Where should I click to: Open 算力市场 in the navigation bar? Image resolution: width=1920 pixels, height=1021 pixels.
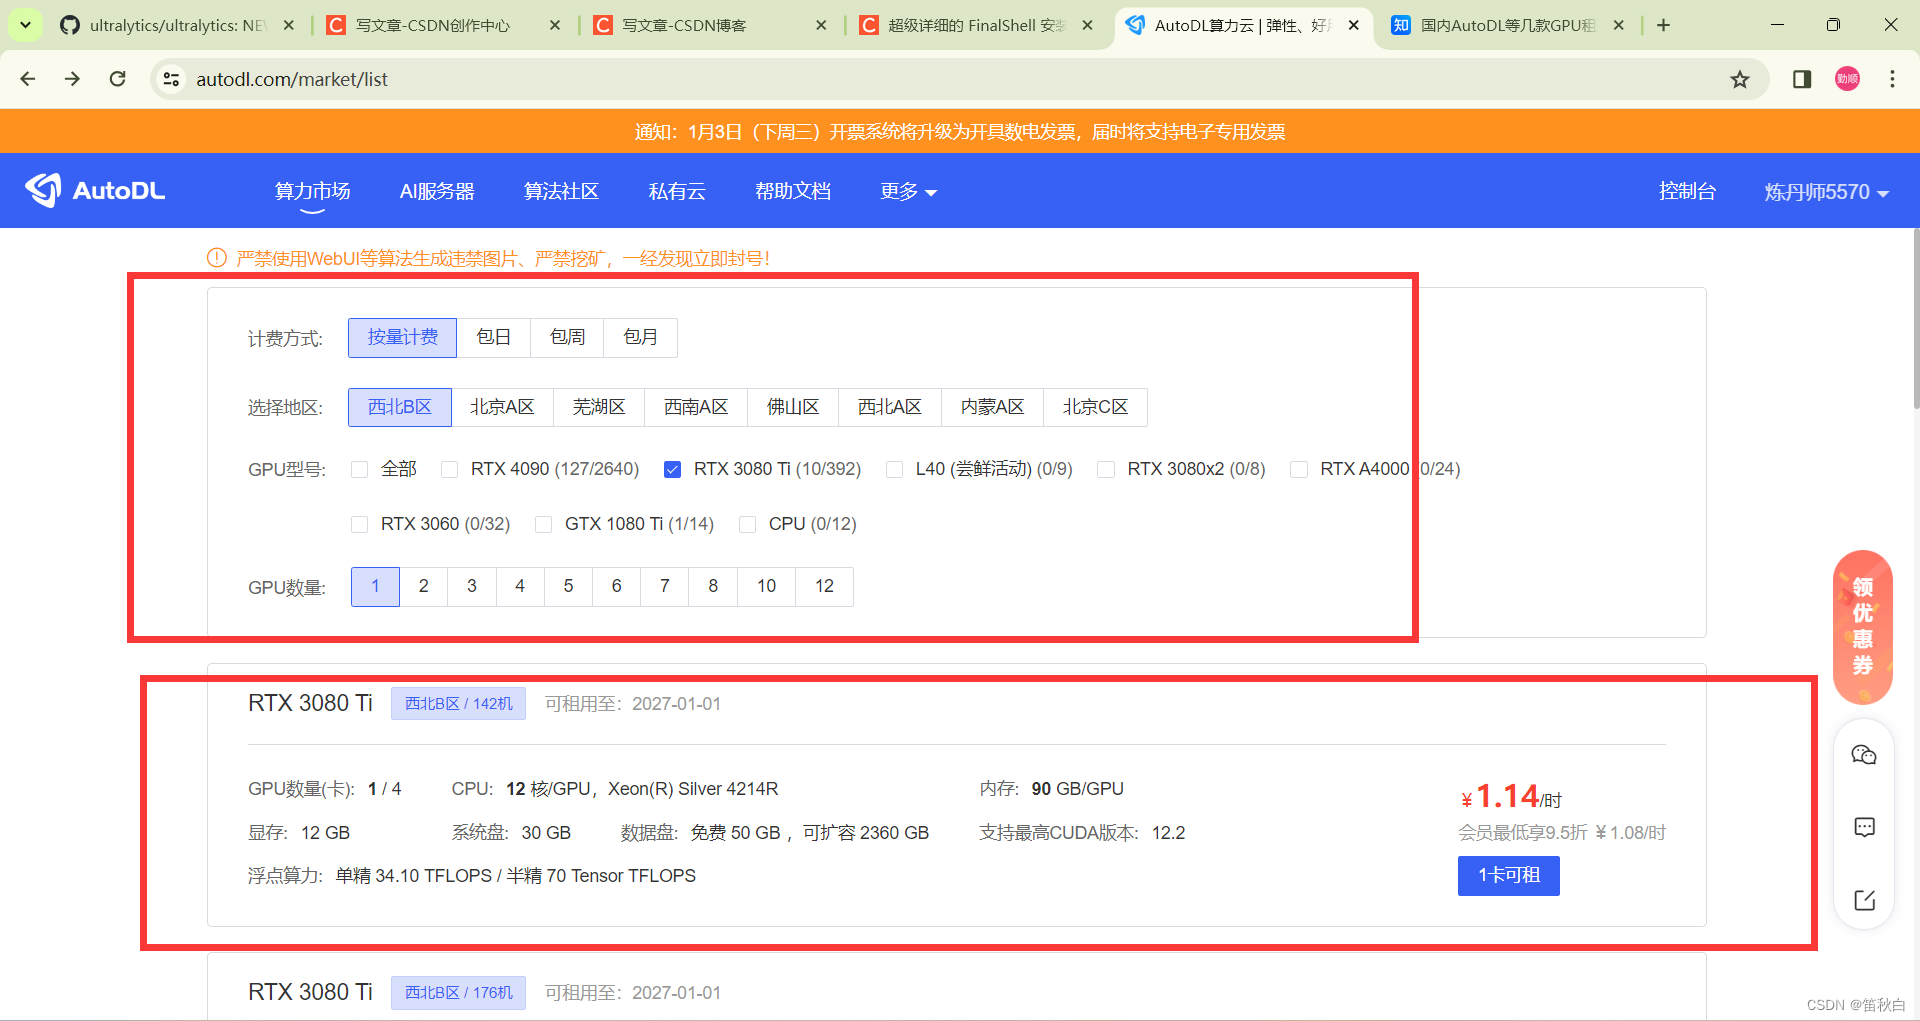coord(312,191)
